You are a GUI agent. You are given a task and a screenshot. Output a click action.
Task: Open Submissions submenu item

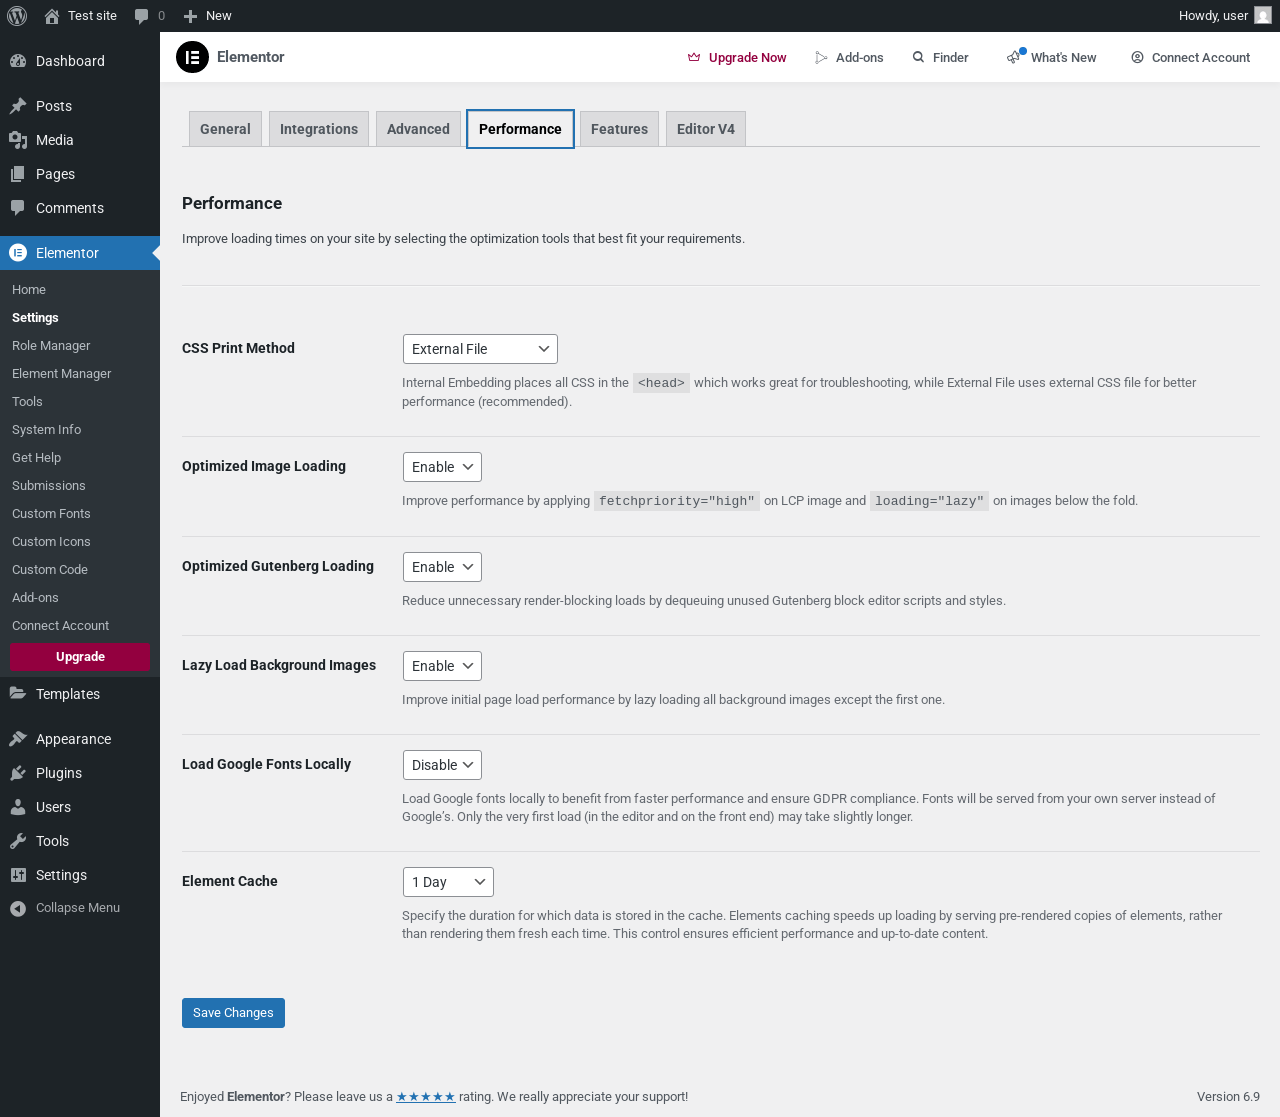pyautogui.click(x=80, y=486)
